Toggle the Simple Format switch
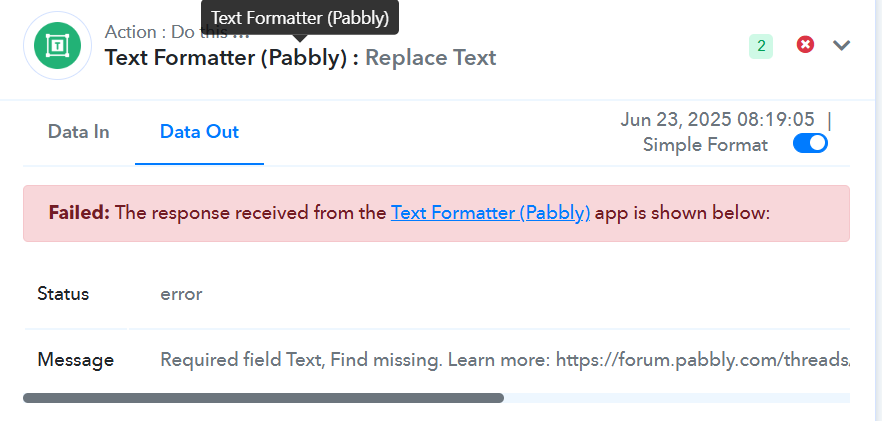The width and height of the screenshot is (882, 421). tap(810, 144)
